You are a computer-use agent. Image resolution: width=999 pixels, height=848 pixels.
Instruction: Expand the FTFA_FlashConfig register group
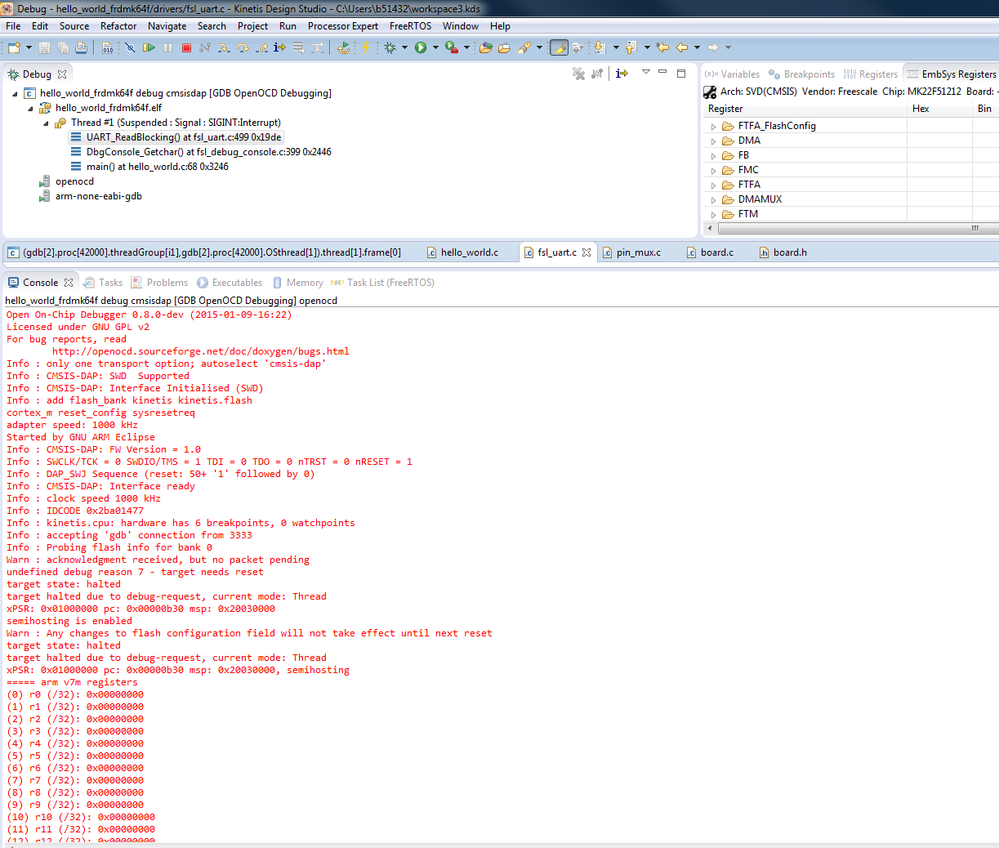713,127
